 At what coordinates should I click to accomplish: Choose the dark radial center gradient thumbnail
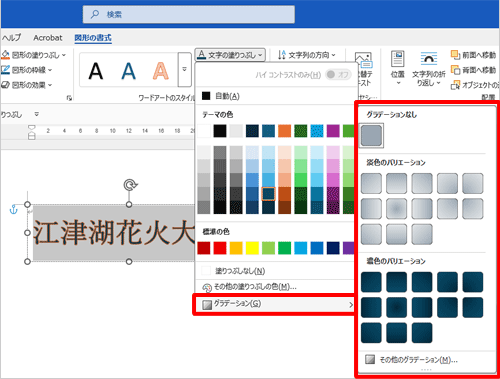pyautogui.click(x=396, y=307)
